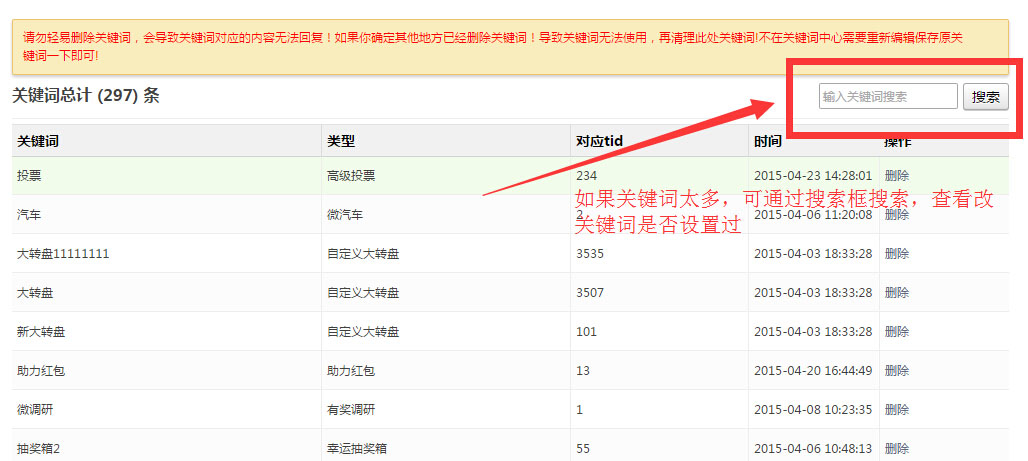1028x461 pixels.
Task: Click the keyword search input field
Action: point(887,97)
